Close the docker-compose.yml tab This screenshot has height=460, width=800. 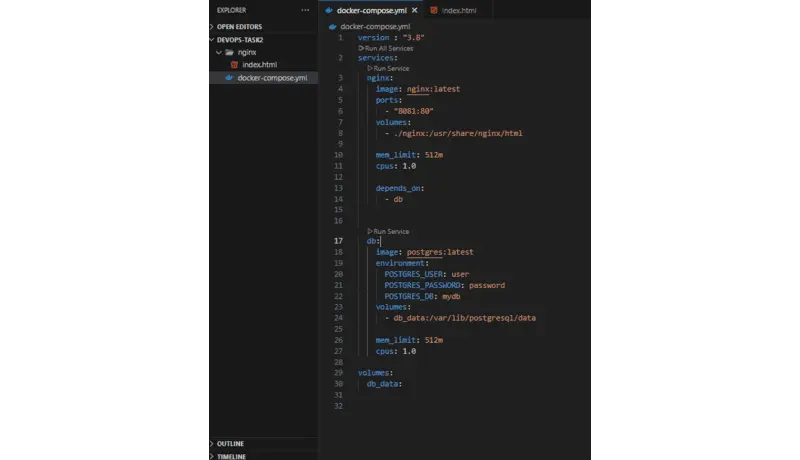(x=414, y=10)
